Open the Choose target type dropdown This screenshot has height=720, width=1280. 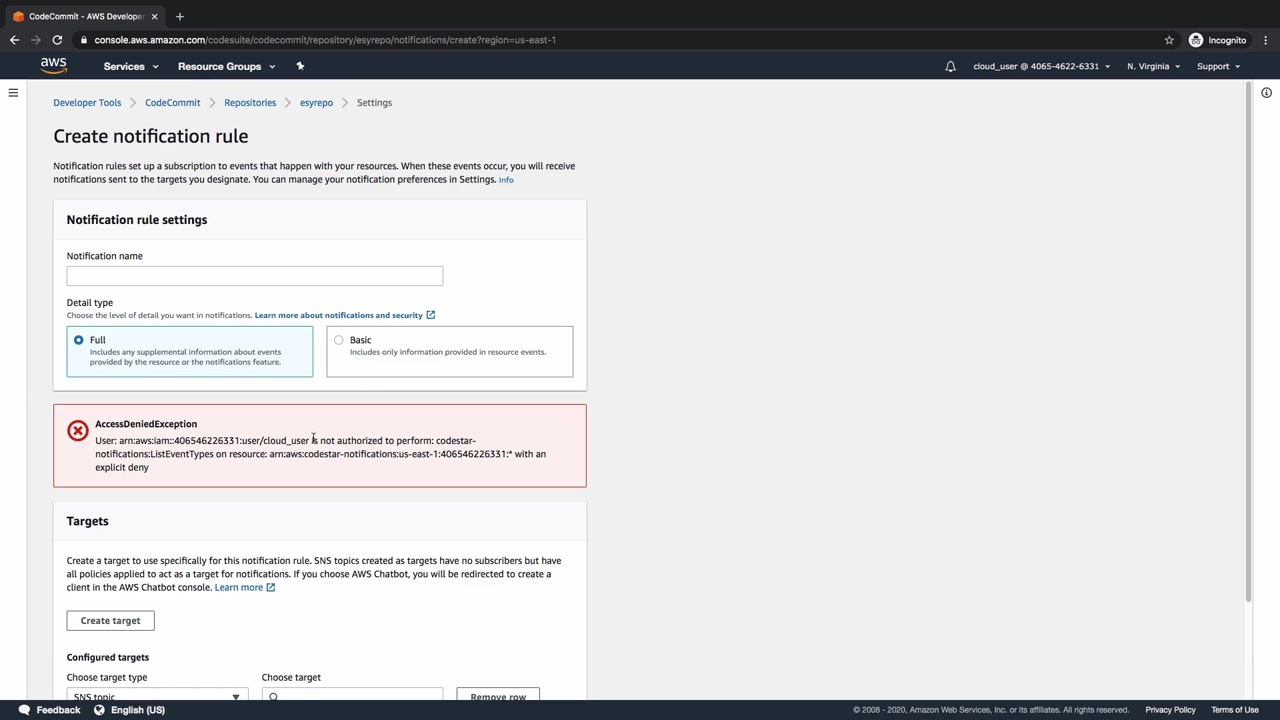click(x=156, y=695)
